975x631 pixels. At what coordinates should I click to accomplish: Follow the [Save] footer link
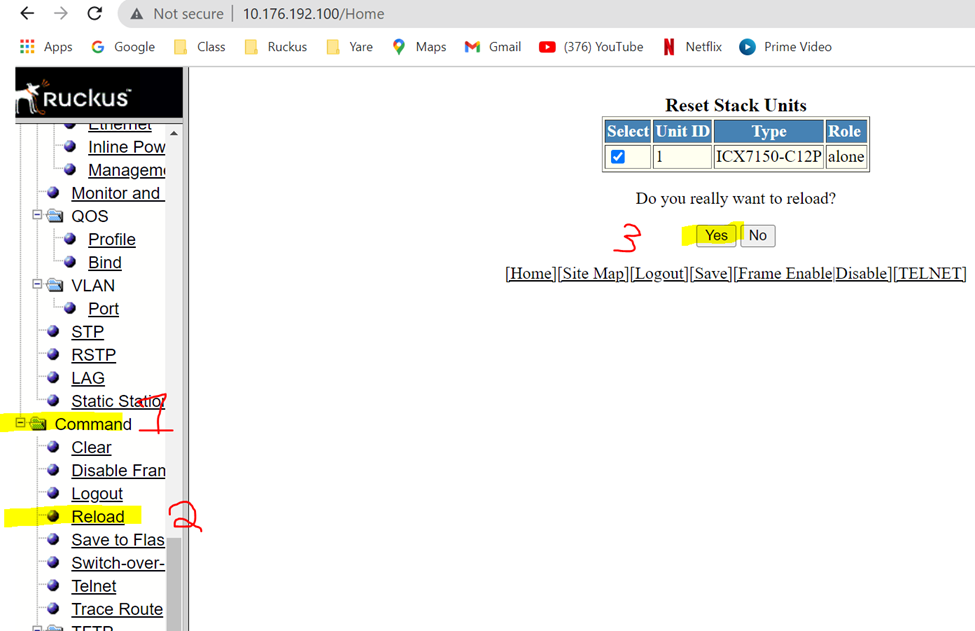(711, 274)
